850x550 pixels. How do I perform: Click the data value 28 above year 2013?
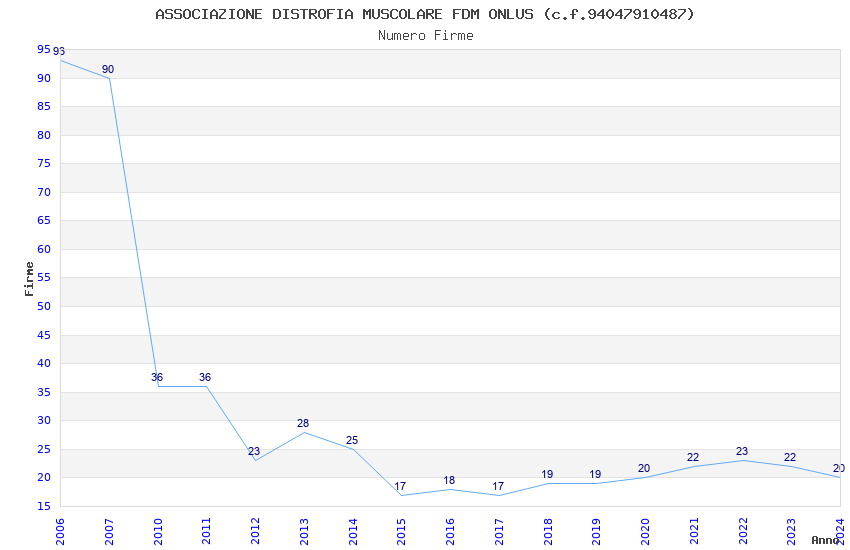click(302, 423)
